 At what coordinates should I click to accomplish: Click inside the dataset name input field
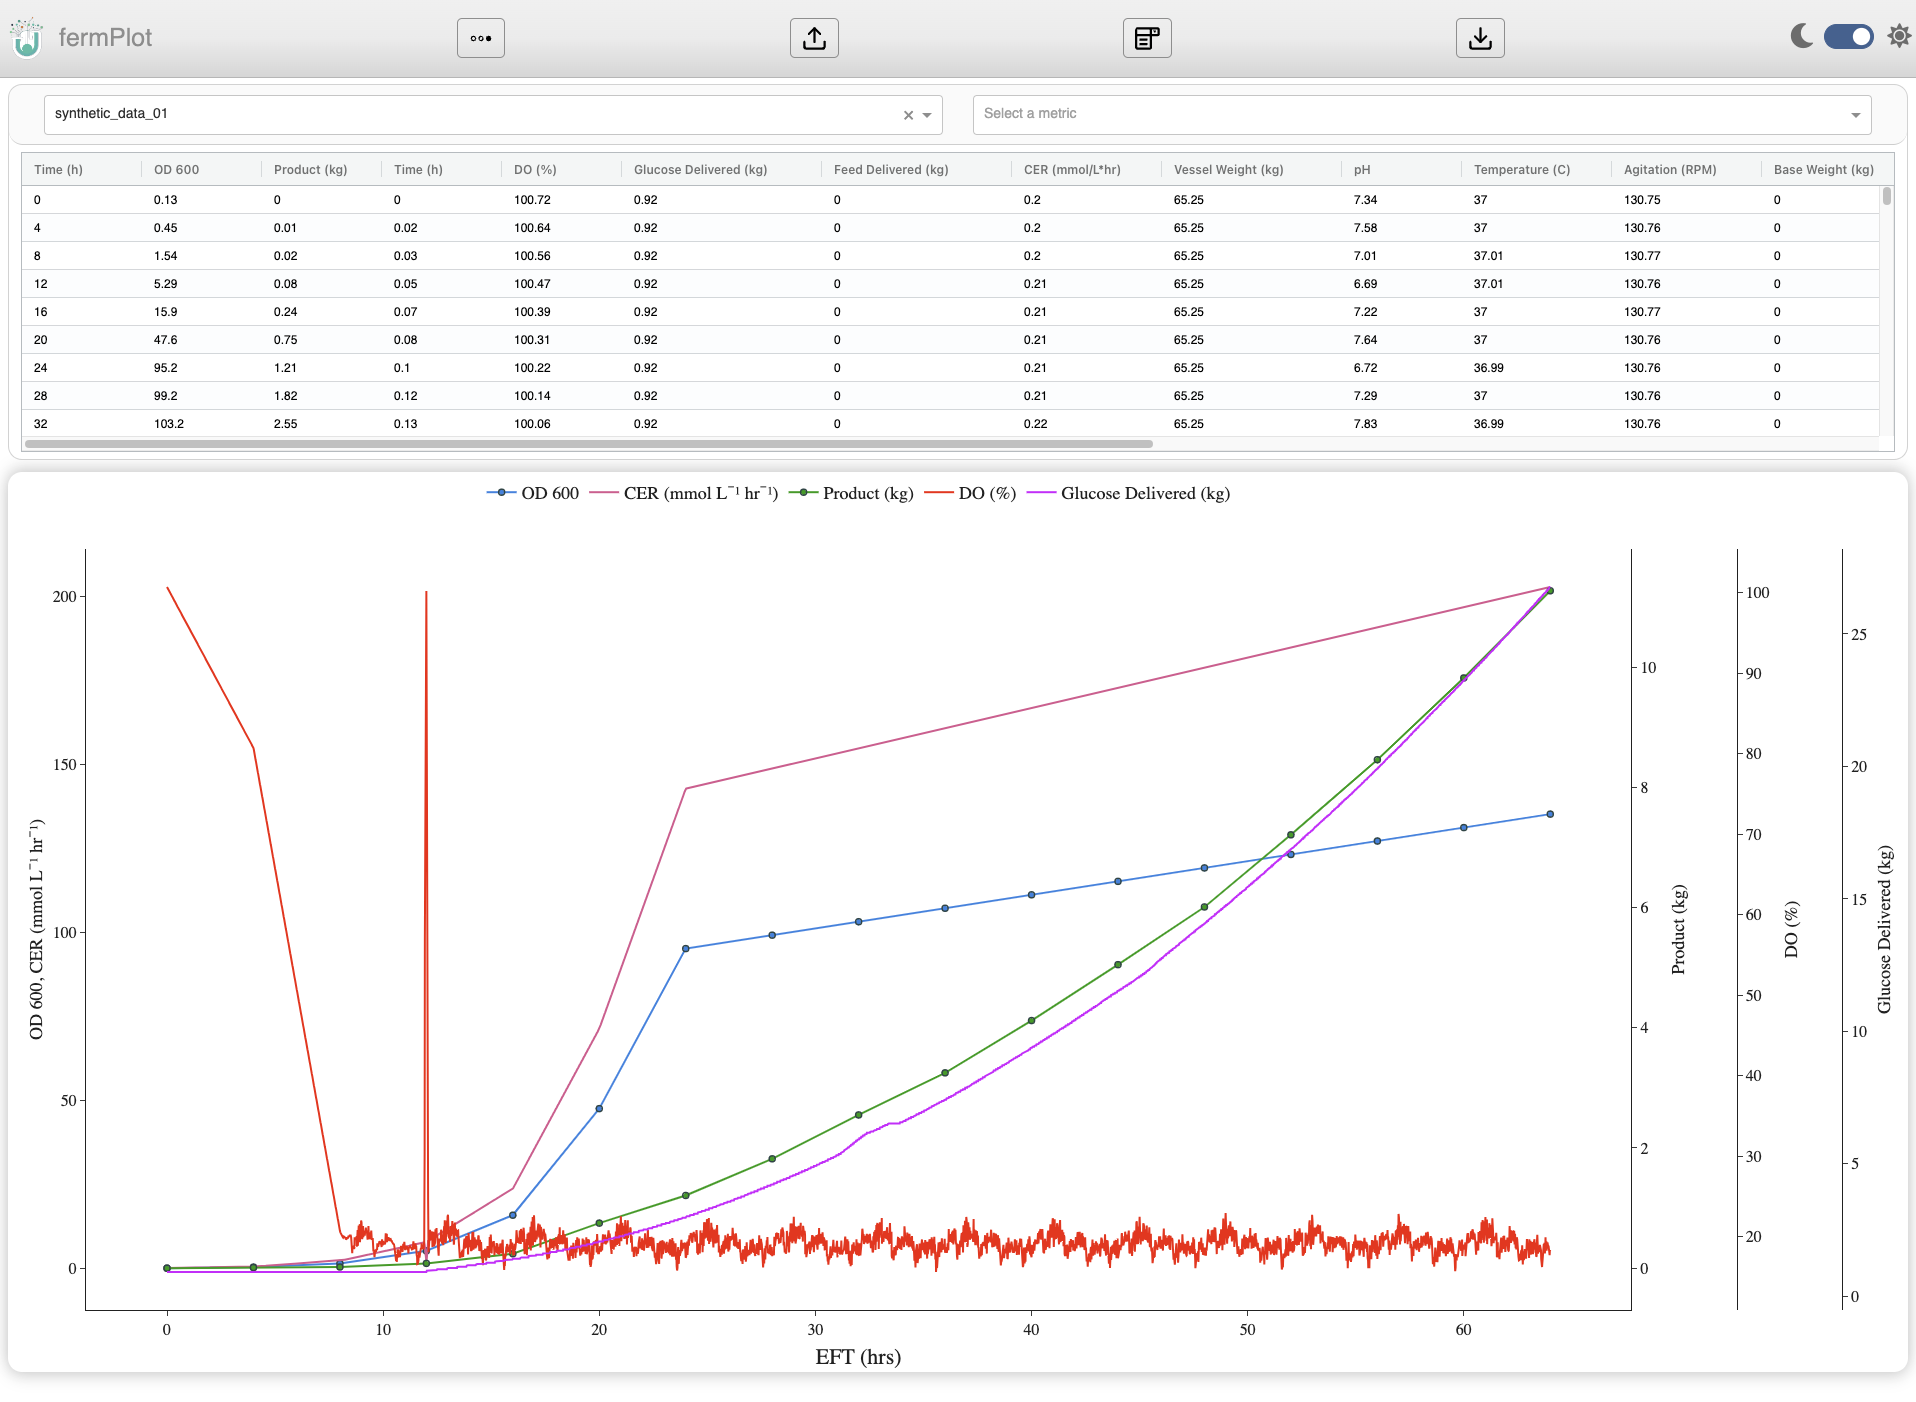click(x=400, y=114)
